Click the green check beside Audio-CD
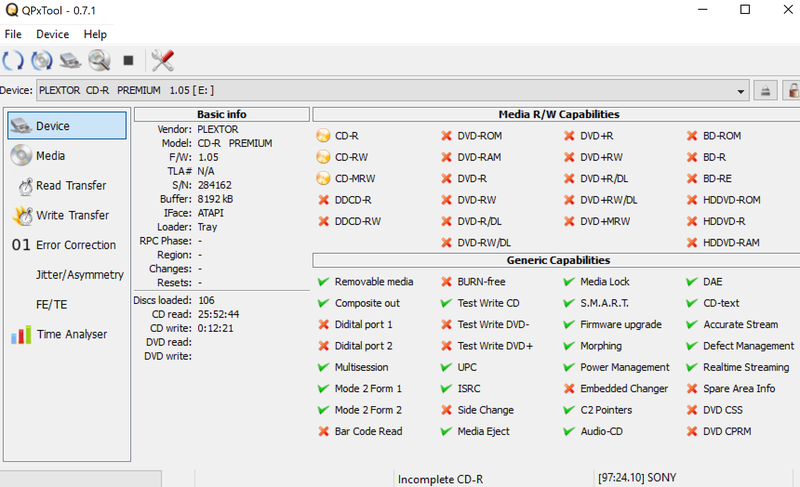Screen dimensions: 800x487 tap(569, 431)
